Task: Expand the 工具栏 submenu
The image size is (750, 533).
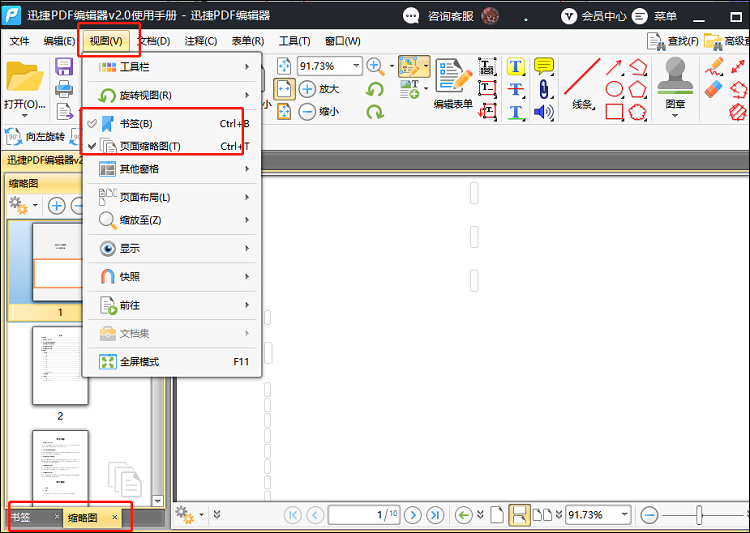Action: [x=172, y=67]
